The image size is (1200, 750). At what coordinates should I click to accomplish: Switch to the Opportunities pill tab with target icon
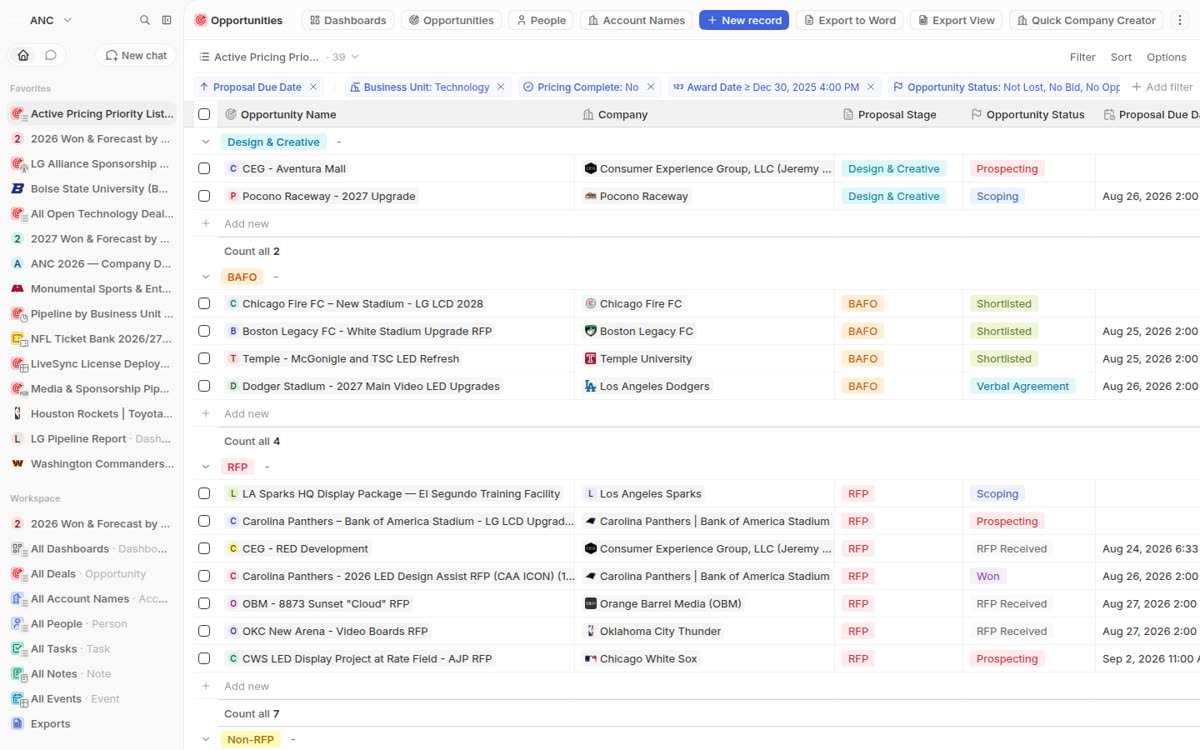click(451, 20)
